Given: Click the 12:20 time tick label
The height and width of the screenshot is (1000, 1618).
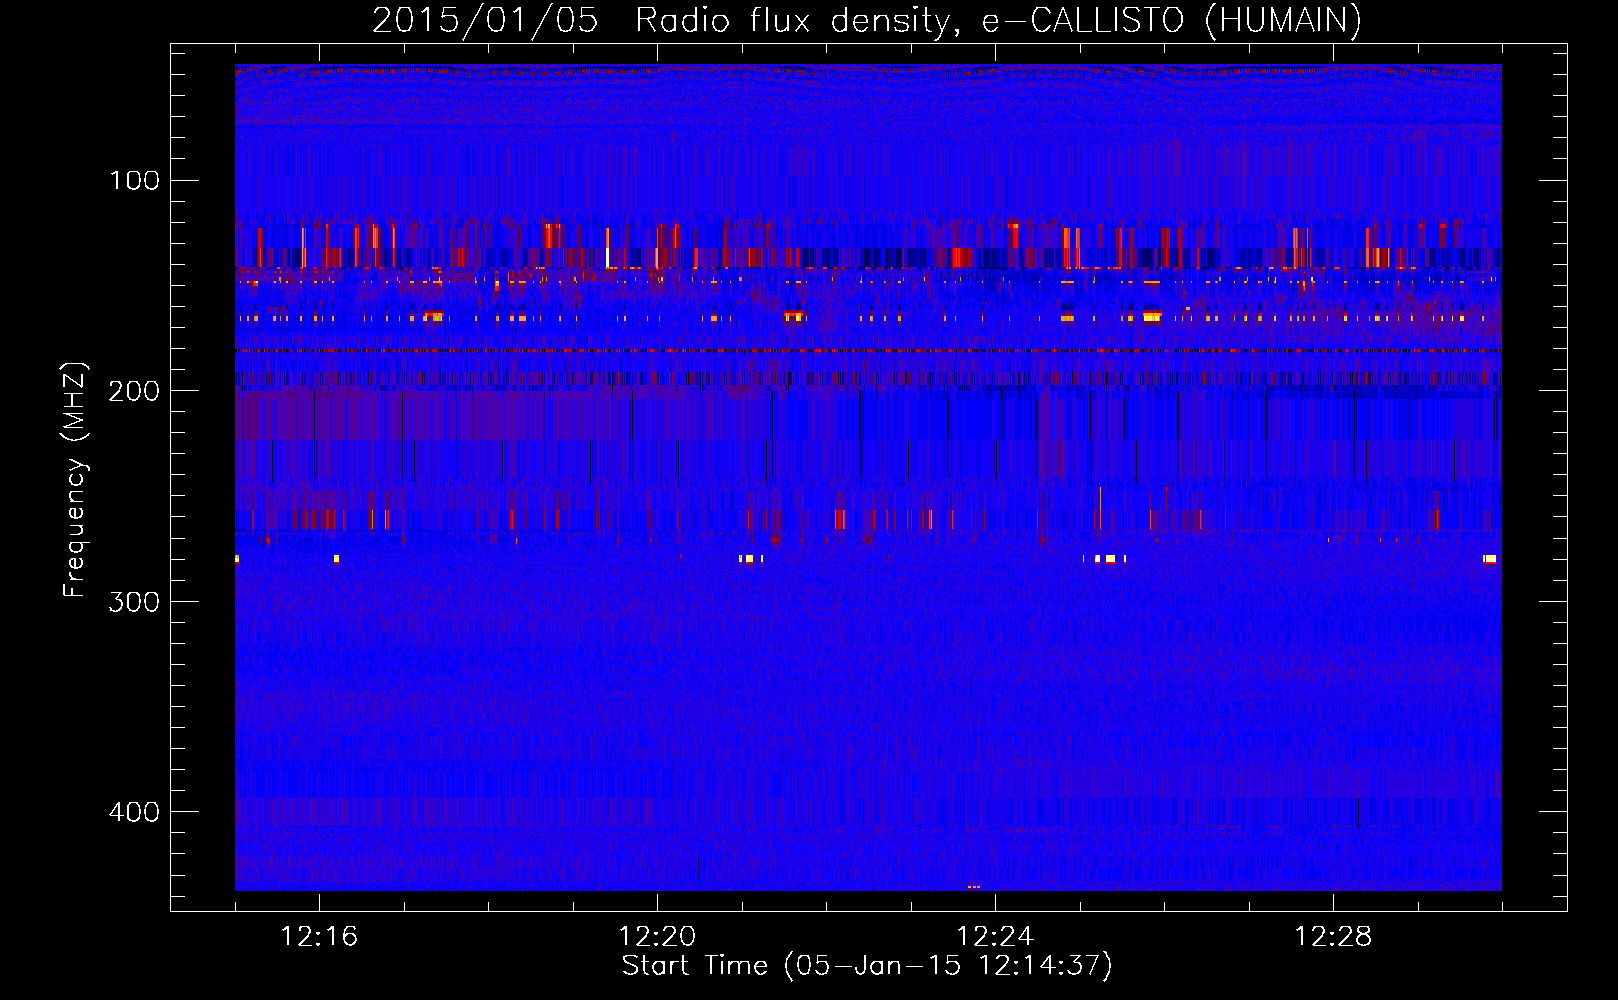Looking at the screenshot, I should [657, 936].
